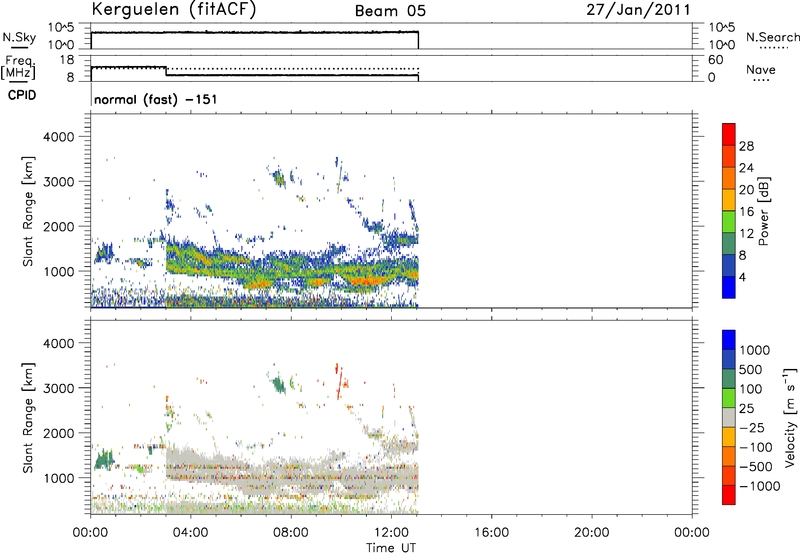The height and width of the screenshot is (554, 800).
Task: Click the 'Freq. [MHz]' axis label
Action: 18,68
